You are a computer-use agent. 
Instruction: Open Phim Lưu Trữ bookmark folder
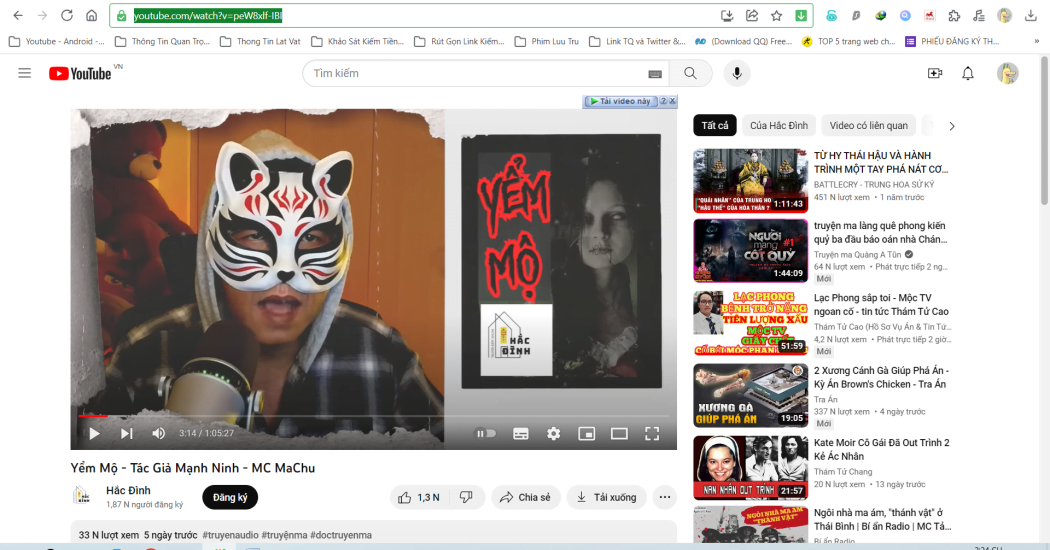(546, 42)
